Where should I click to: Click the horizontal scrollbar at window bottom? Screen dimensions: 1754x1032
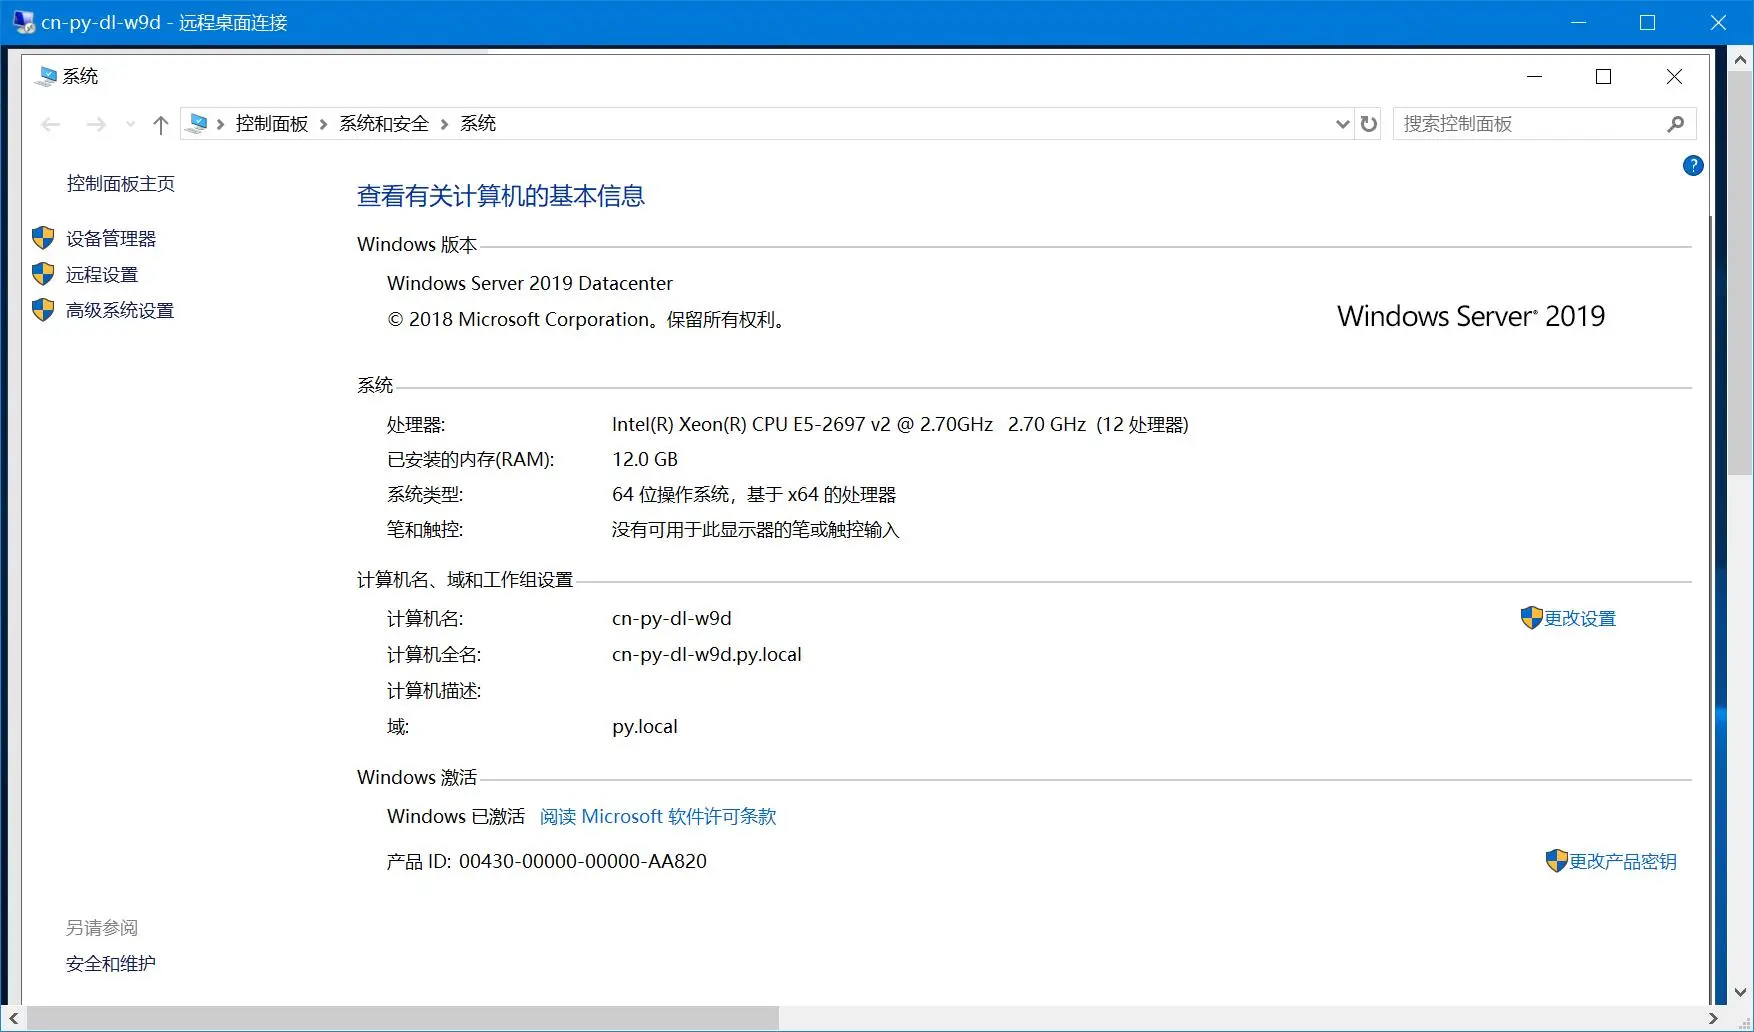coord(400,1018)
